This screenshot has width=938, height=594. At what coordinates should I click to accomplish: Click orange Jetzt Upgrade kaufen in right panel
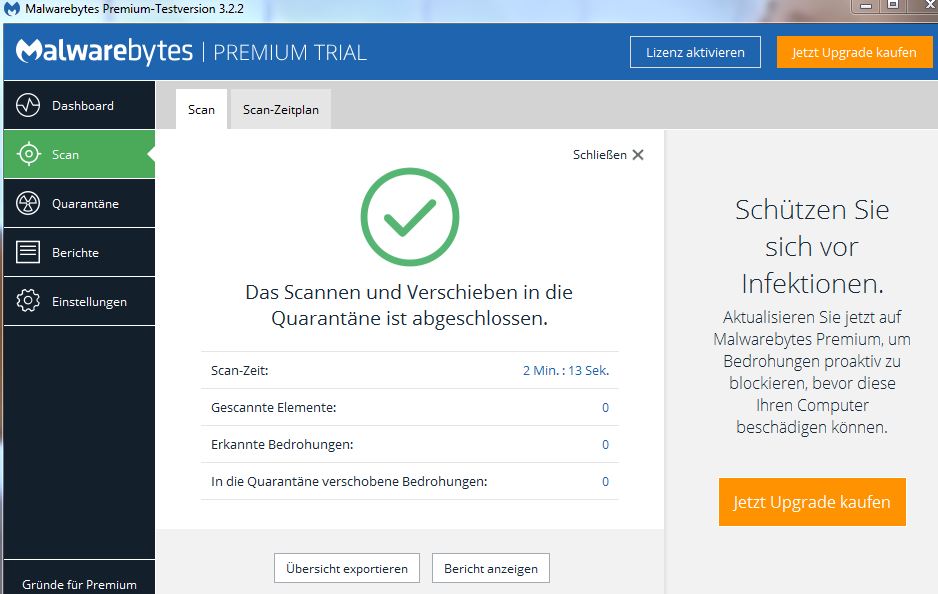pyautogui.click(x=811, y=502)
